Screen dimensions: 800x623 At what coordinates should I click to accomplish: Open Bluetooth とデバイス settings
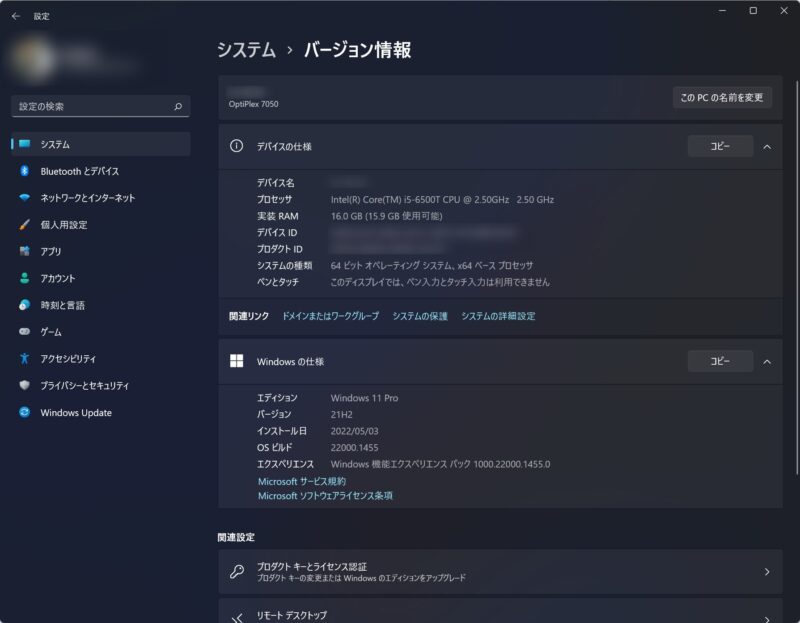(101, 171)
